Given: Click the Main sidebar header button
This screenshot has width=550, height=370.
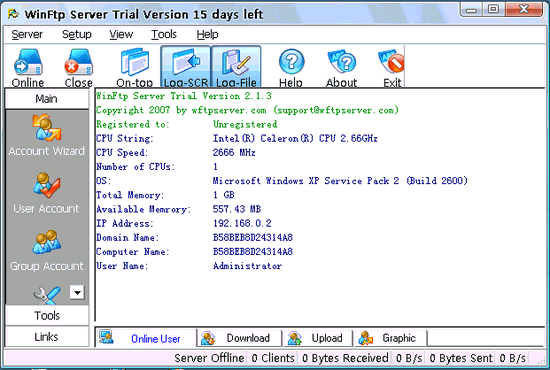Looking at the screenshot, I should coord(47,99).
